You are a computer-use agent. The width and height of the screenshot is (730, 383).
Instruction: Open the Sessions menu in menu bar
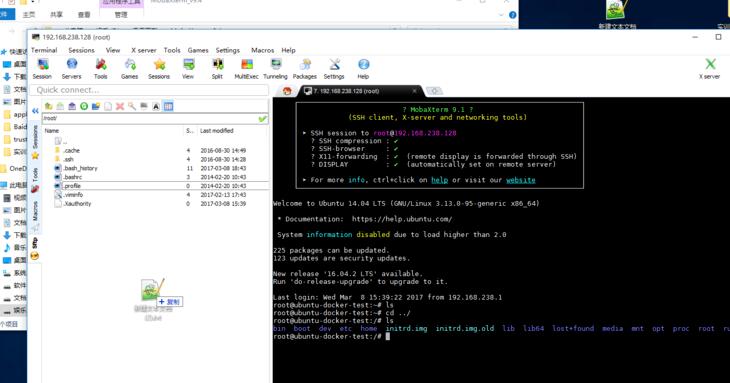[x=81, y=50]
